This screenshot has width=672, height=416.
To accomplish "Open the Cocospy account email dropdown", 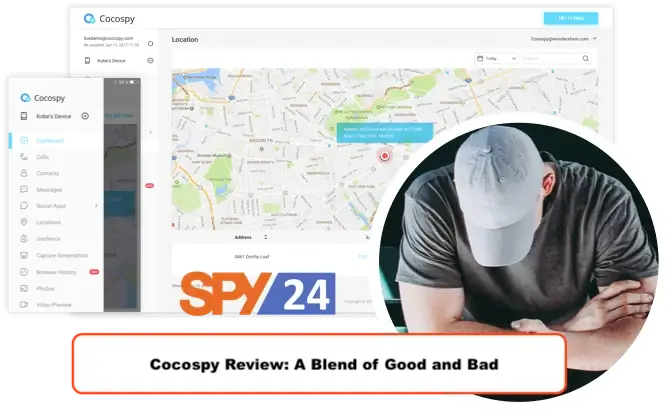I will (564, 39).
